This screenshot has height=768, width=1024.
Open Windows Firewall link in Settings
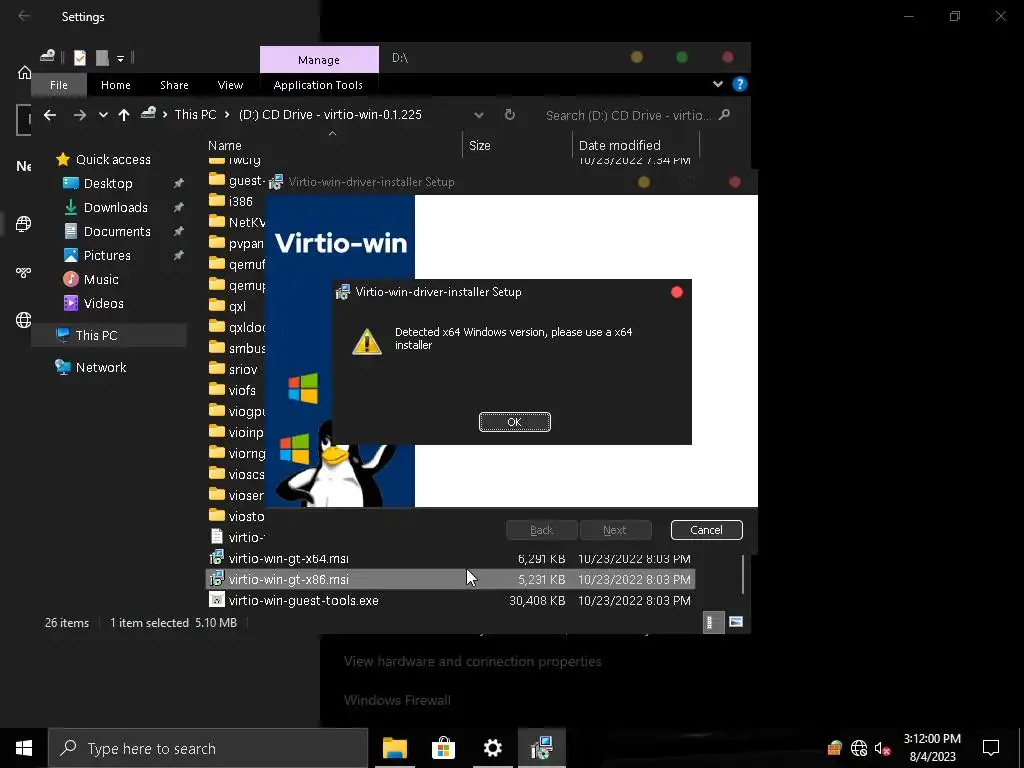[x=397, y=700]
